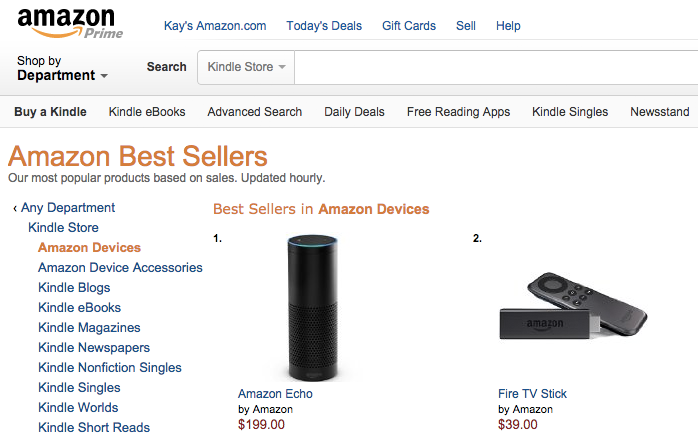Select Amazon Device Accessories in the sidebar

click(x=120, y=268)
